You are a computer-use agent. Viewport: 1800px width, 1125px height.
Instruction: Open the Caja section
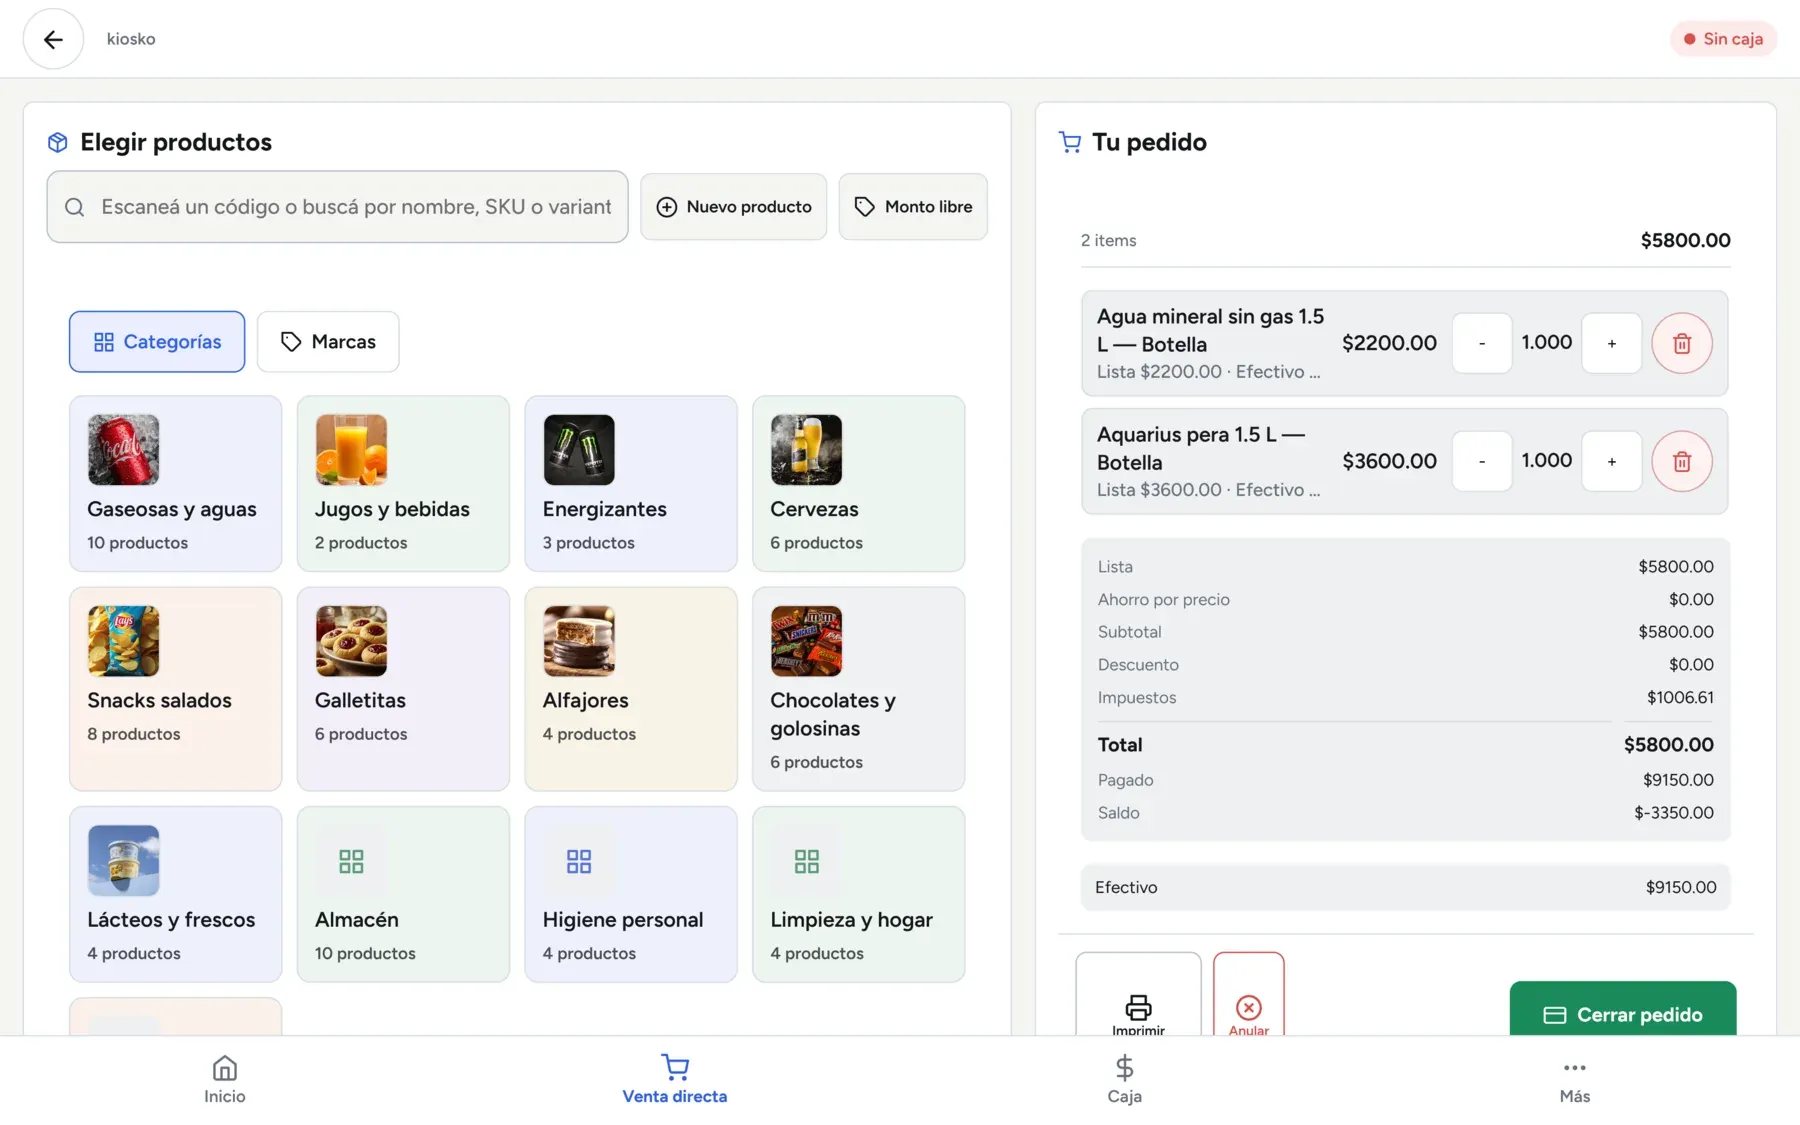point(1124,1080)
